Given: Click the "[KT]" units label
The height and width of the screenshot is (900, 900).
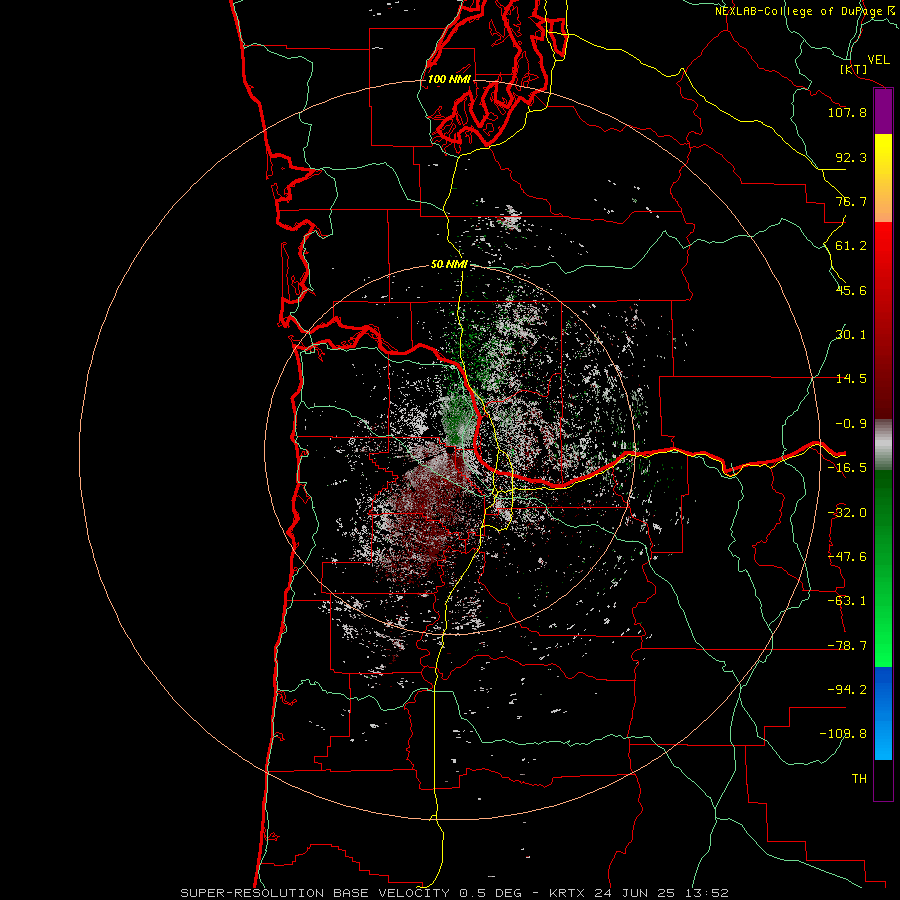Looking at the screenshot, I should [x=854, y=70].
